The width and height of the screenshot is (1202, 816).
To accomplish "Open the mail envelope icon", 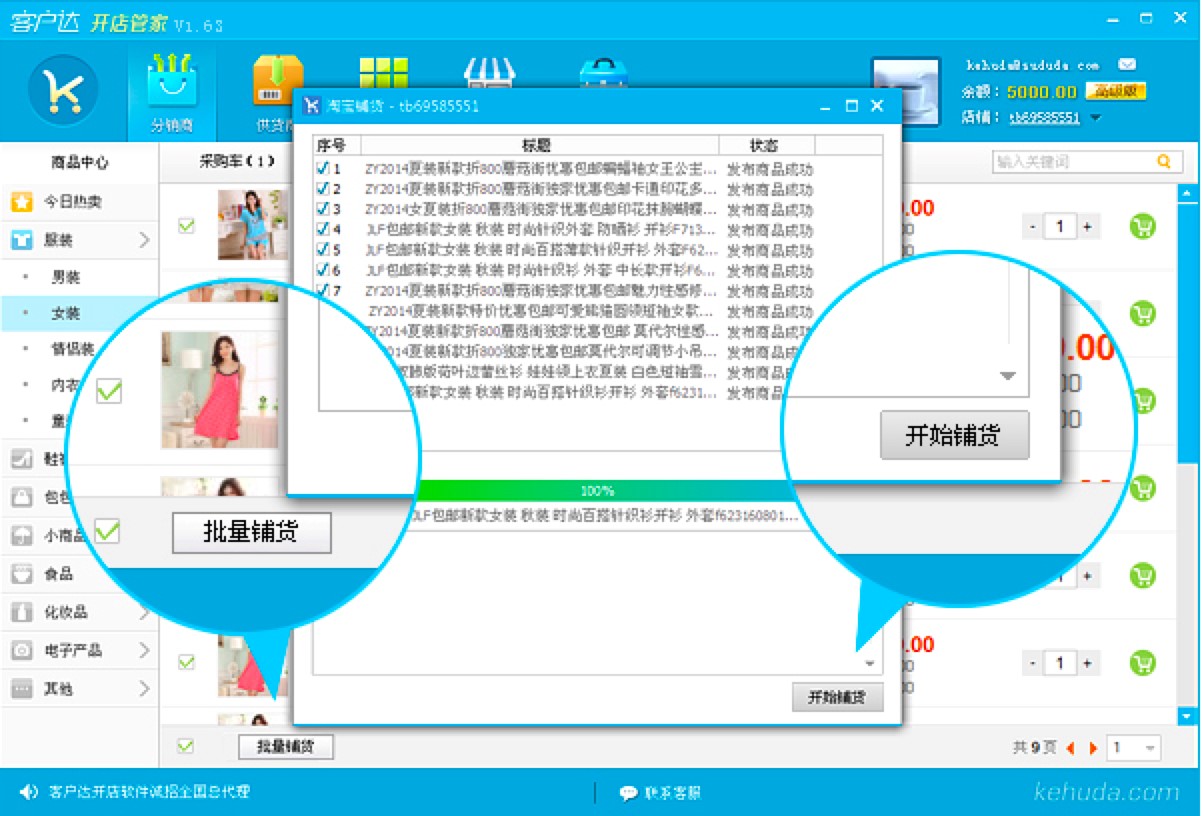I will coord(1126,64).
